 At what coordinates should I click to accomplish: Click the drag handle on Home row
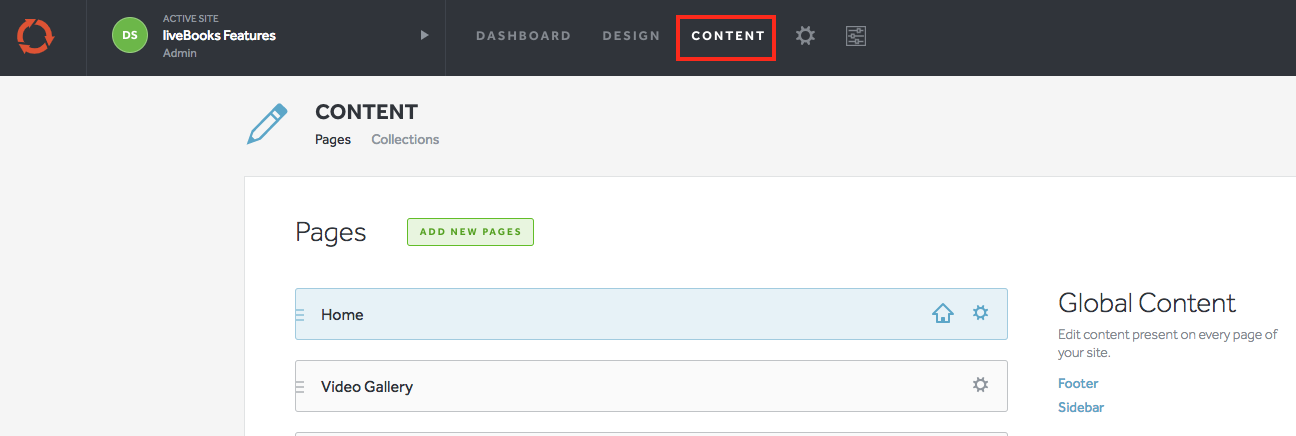[x=300, y=315]
